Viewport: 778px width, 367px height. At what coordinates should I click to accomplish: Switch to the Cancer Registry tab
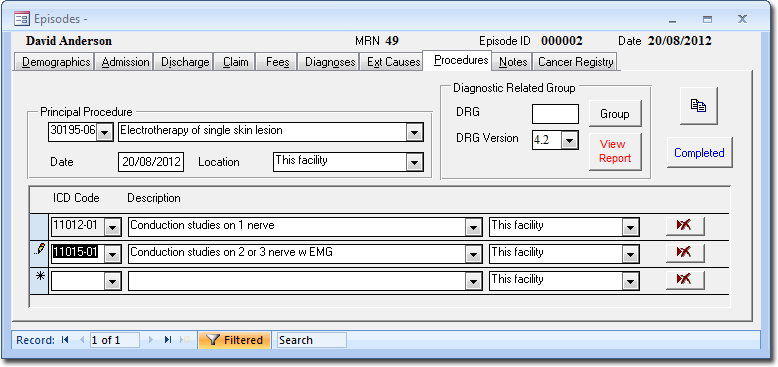click(x=576, y=62)
